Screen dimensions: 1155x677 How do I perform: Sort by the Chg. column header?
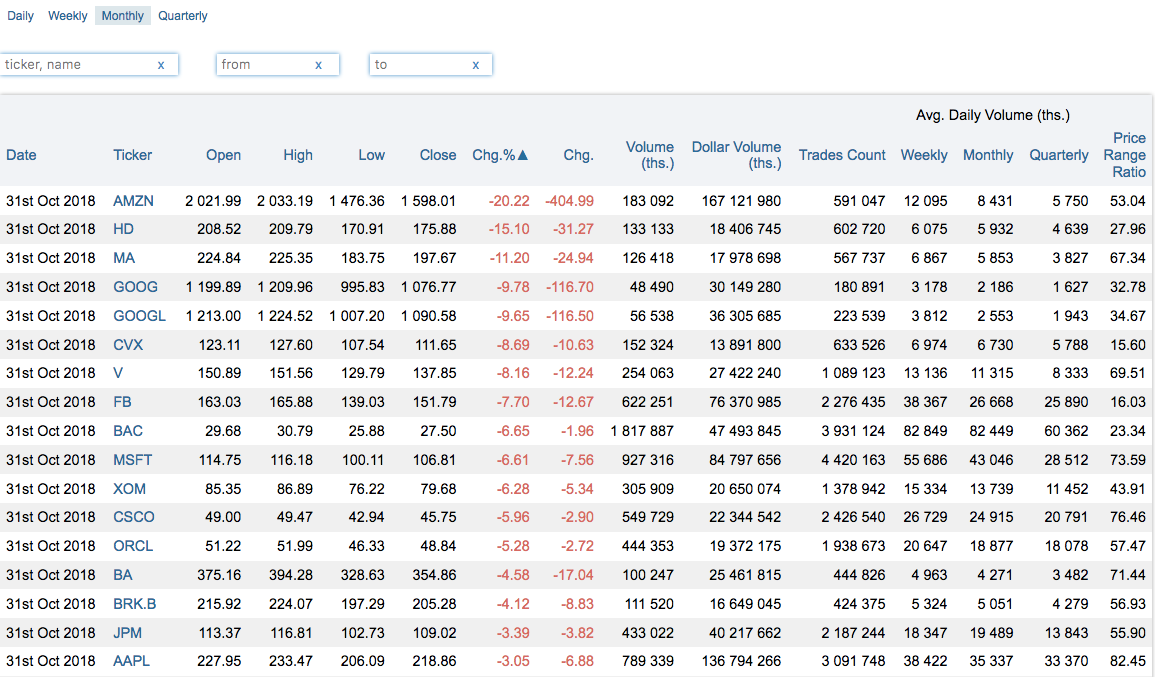[578, 155]
